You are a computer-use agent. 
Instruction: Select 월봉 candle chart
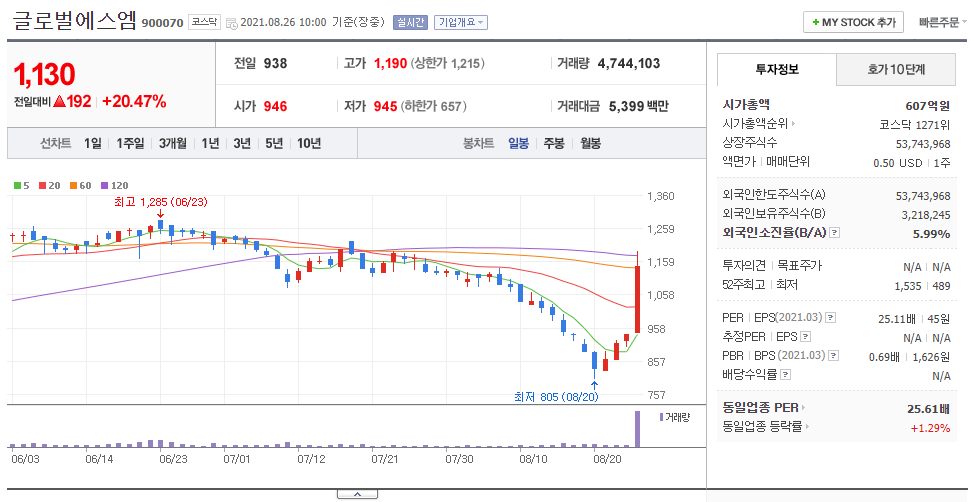point(590,144)
